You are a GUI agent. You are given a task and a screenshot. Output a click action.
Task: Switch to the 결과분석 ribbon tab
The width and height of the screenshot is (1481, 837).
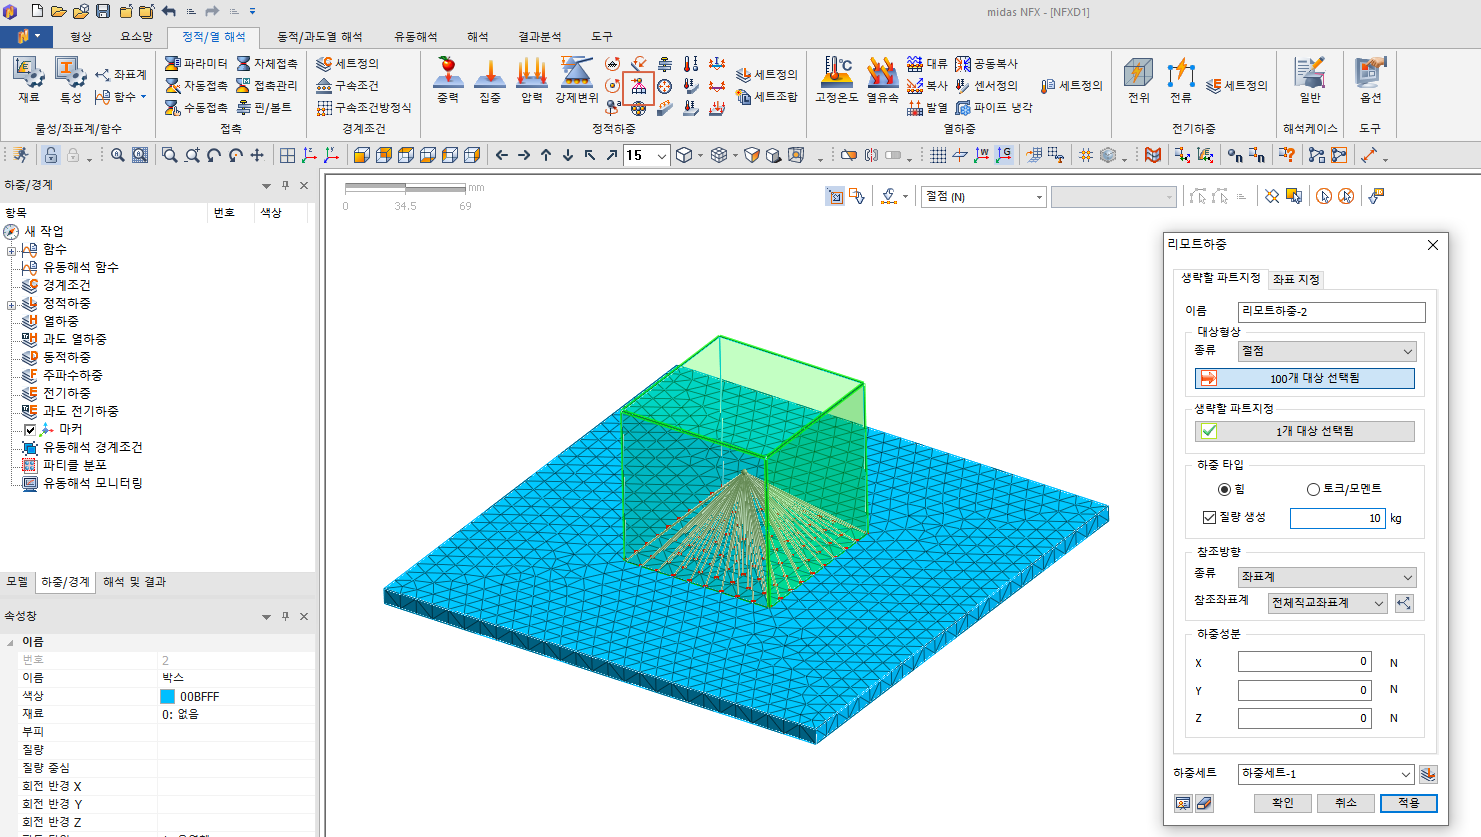coord(539,37)
